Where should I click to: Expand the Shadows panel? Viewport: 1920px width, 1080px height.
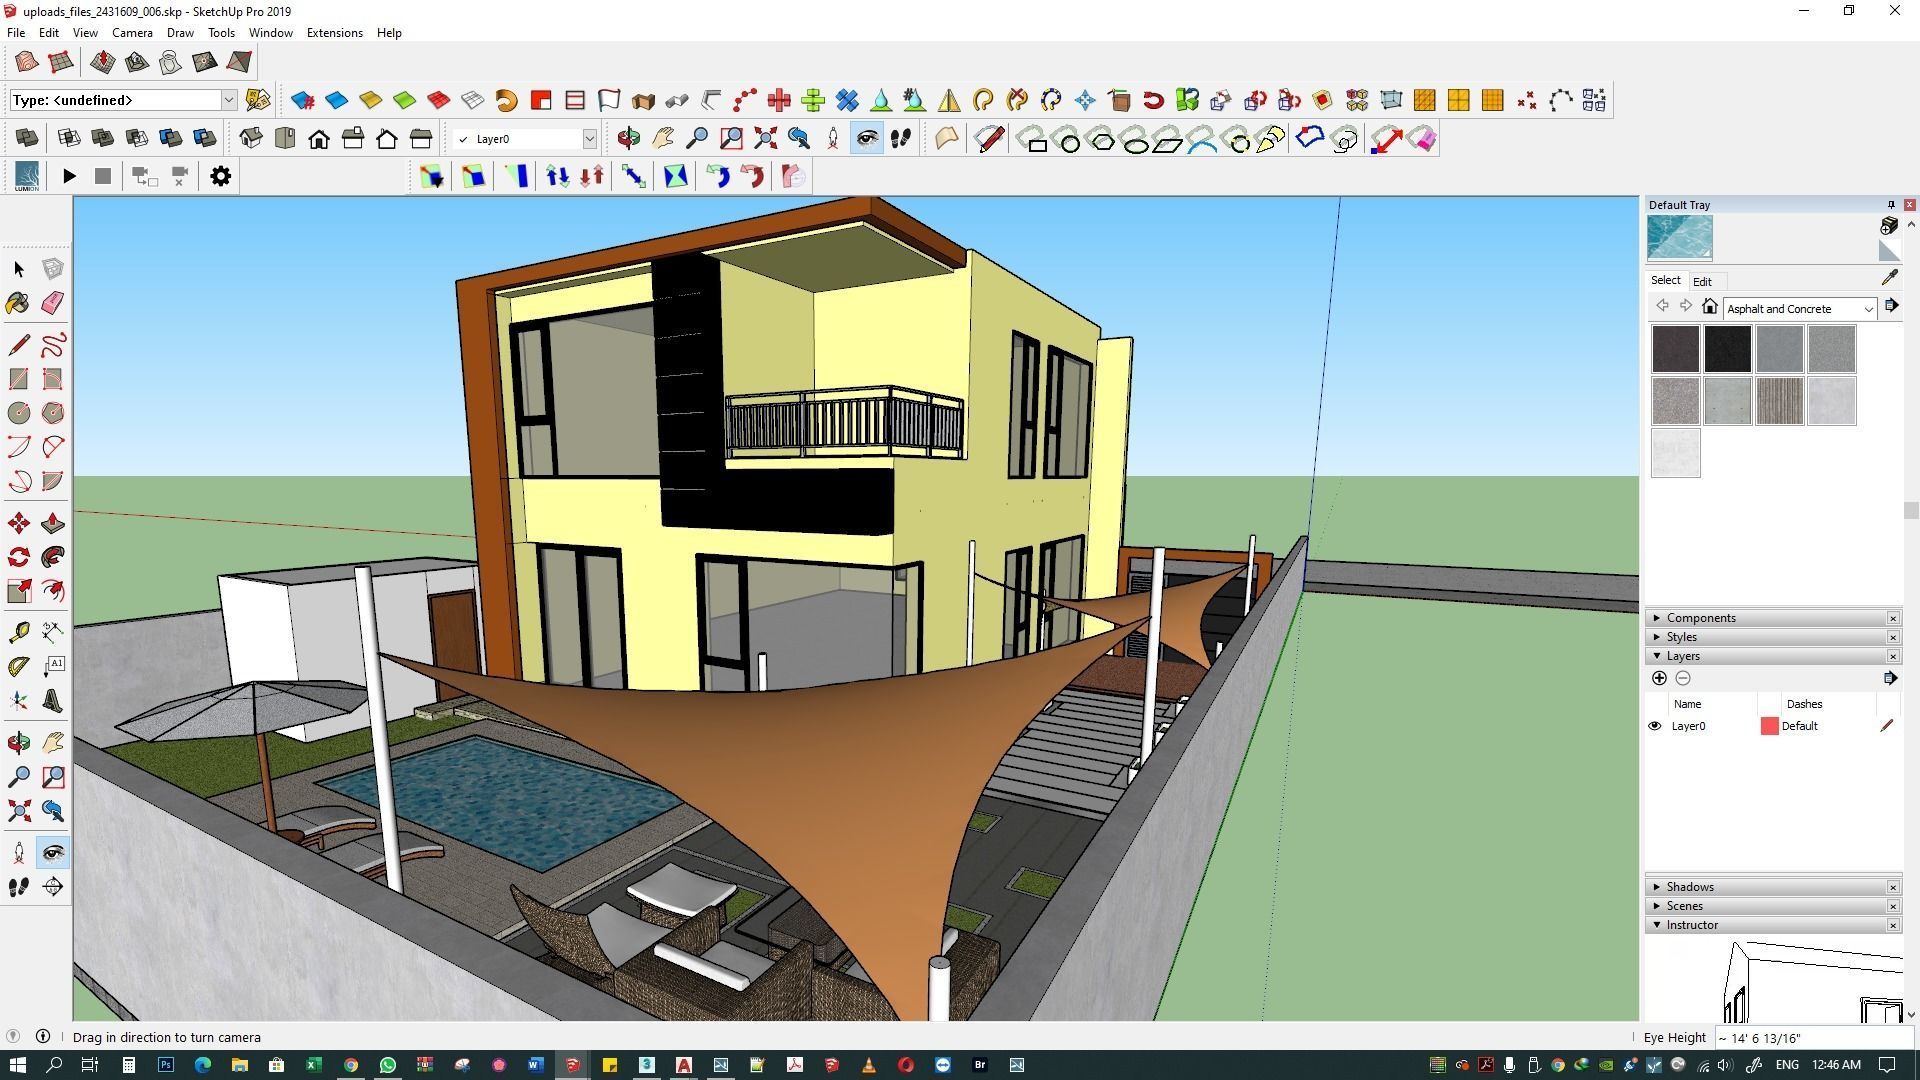tap(1689, 887)
